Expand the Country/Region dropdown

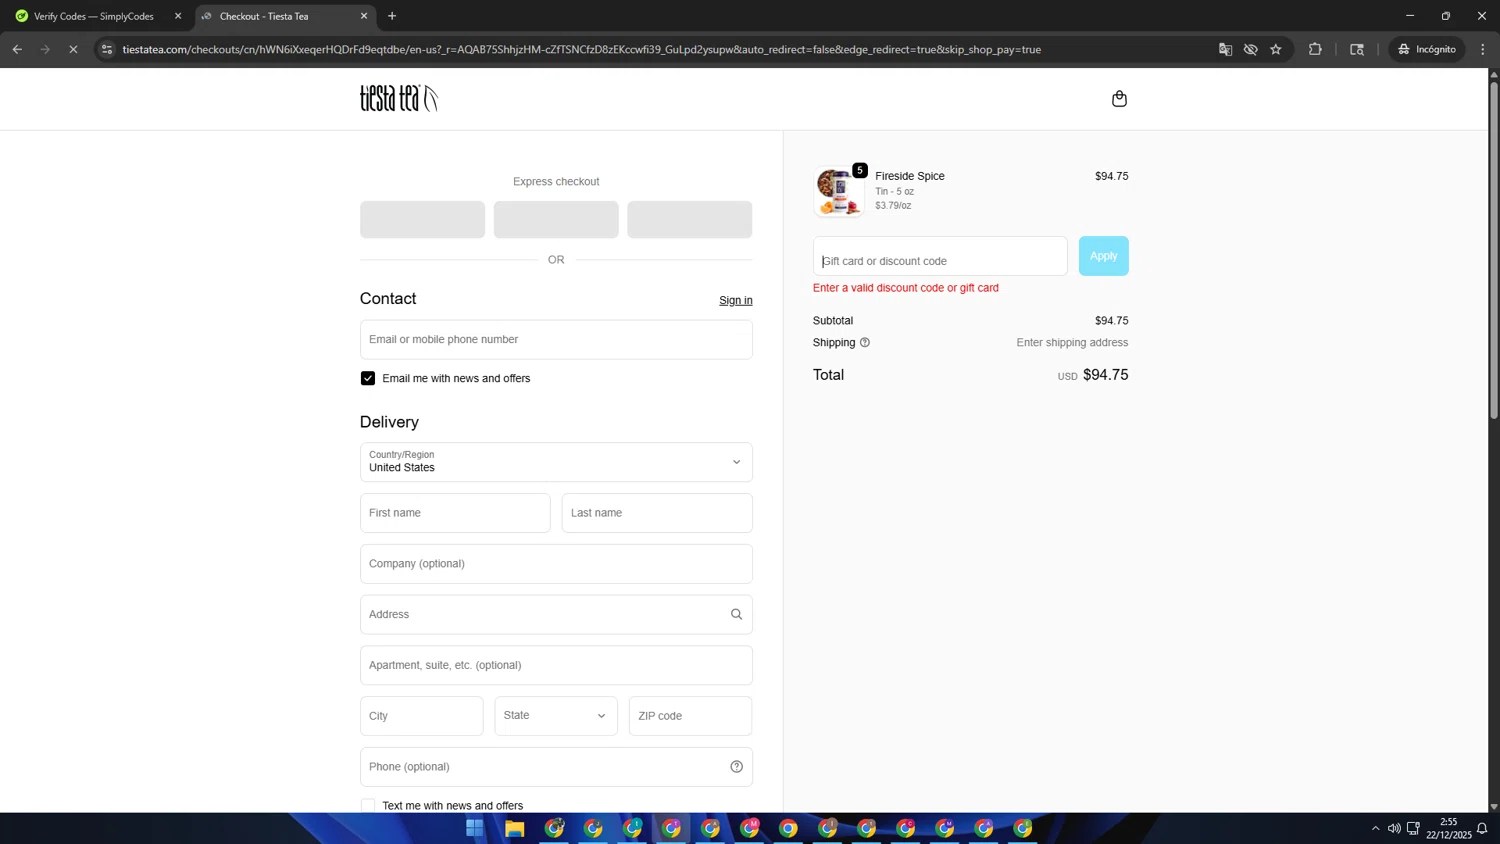pos(556,462)
